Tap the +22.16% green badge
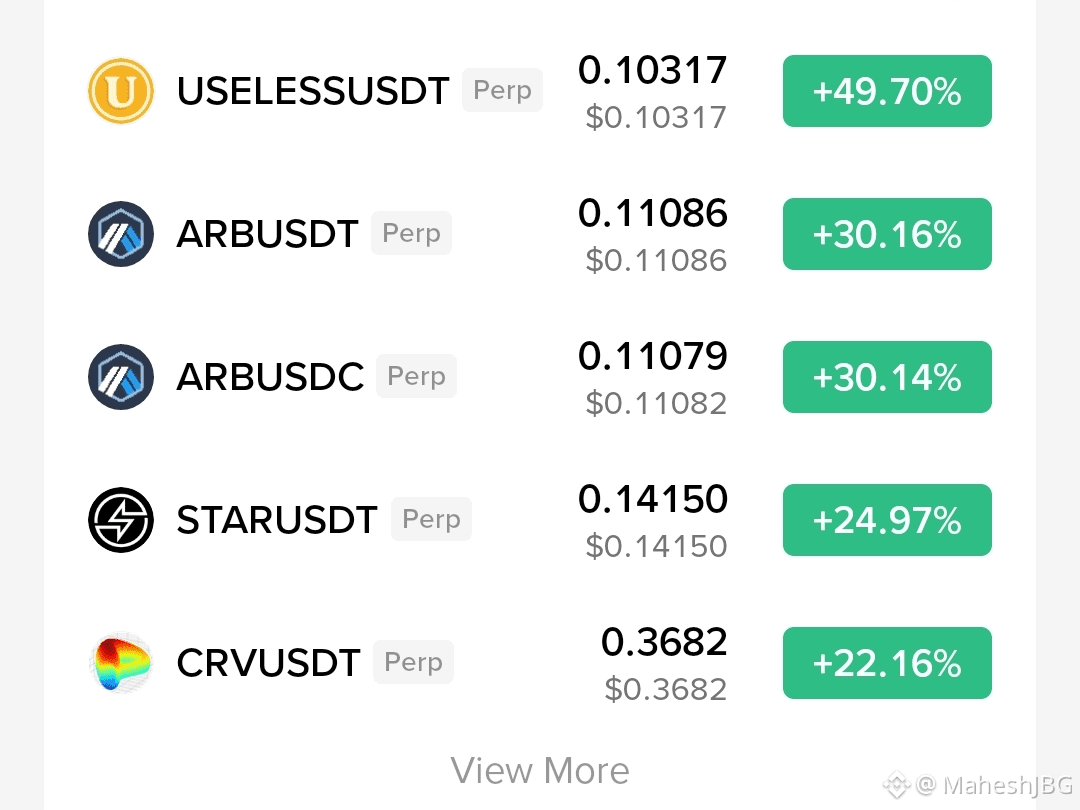The image size is (1080, 810). point(887,663)
